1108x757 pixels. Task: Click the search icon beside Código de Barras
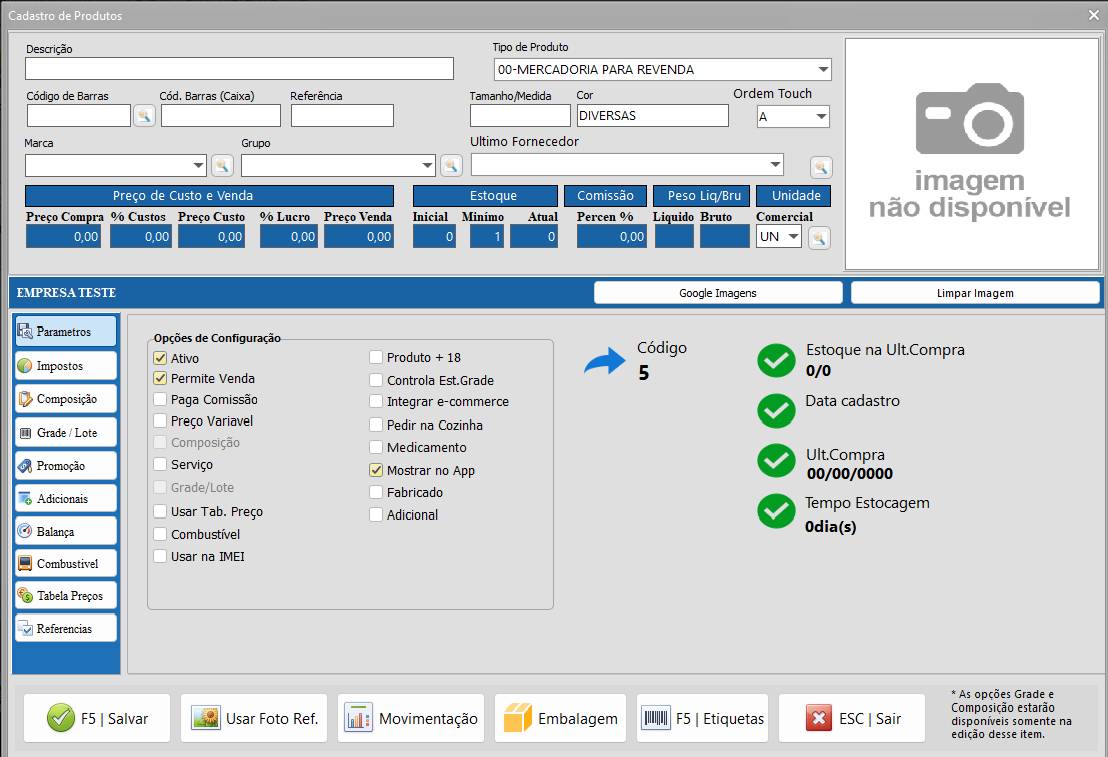tap(144, 115)
